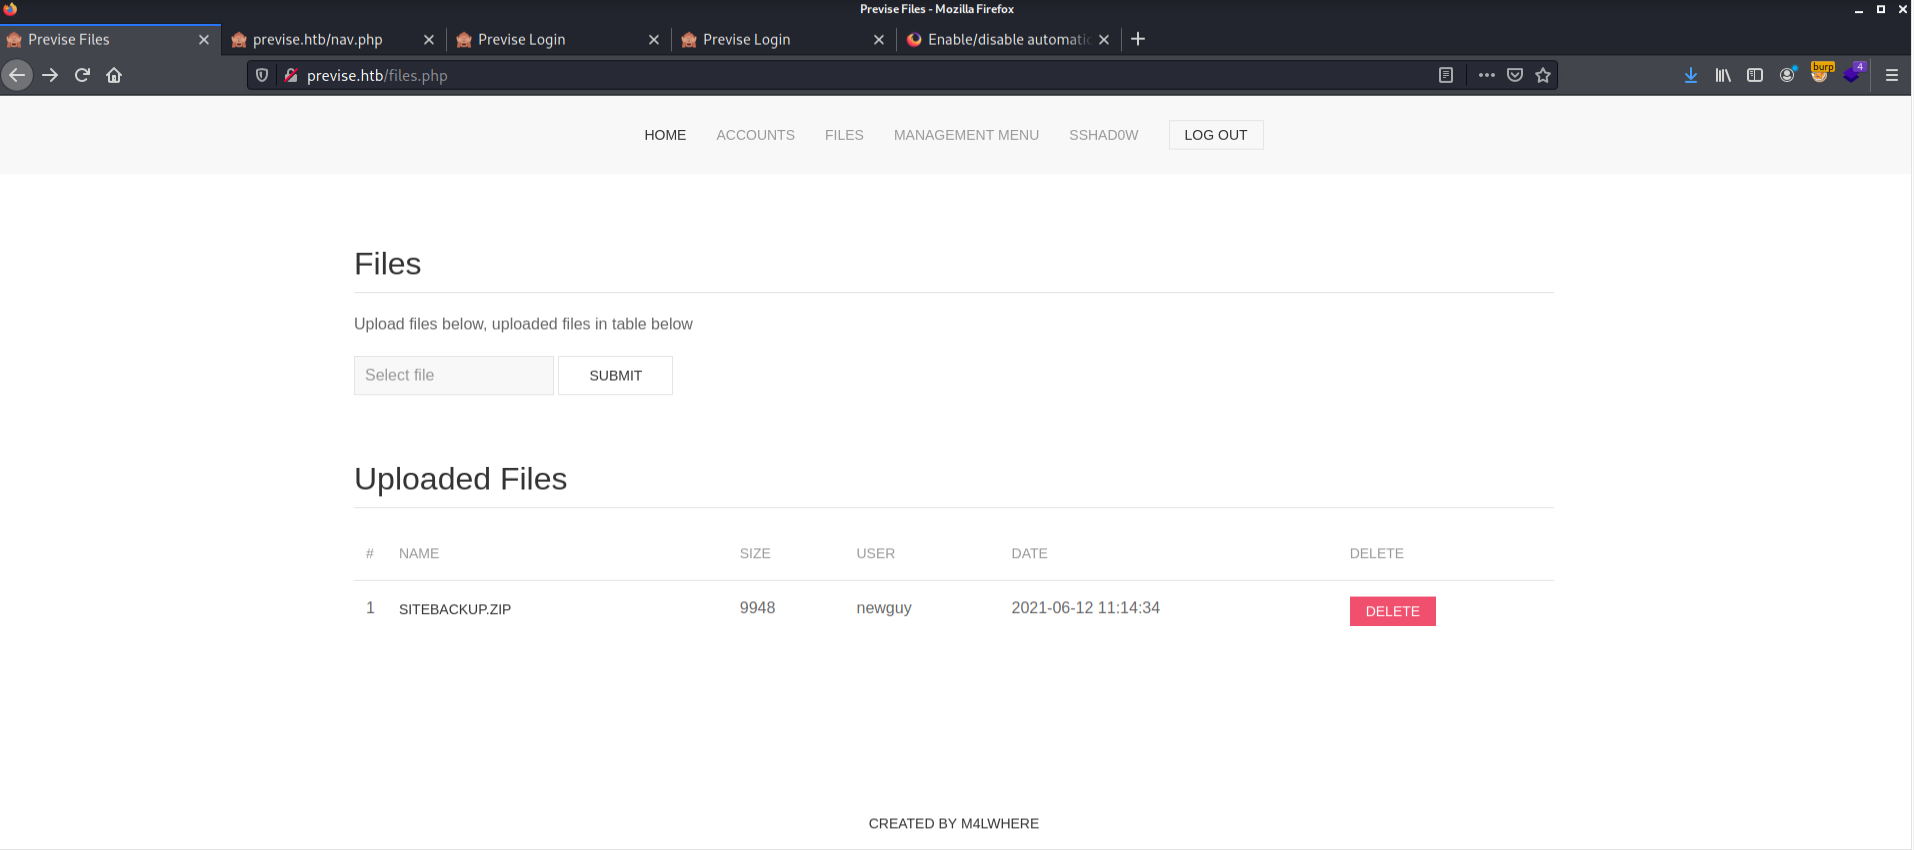Open a new browser tab

coord(1138,39)
